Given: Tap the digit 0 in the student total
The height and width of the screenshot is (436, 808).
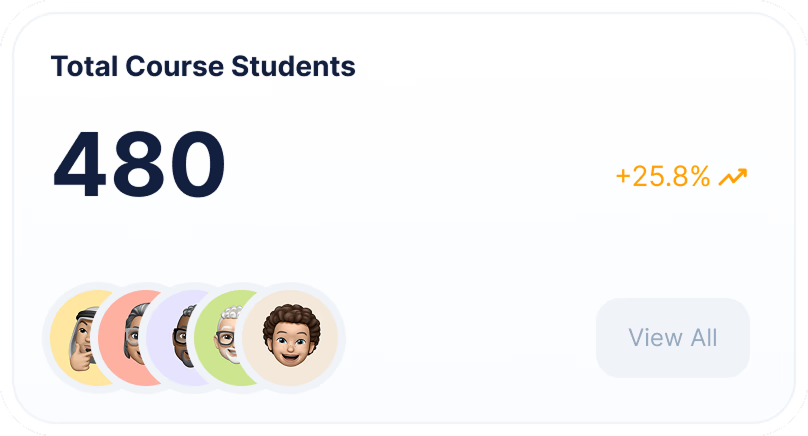Looking at the screenshot, I should tap(198, 164).
